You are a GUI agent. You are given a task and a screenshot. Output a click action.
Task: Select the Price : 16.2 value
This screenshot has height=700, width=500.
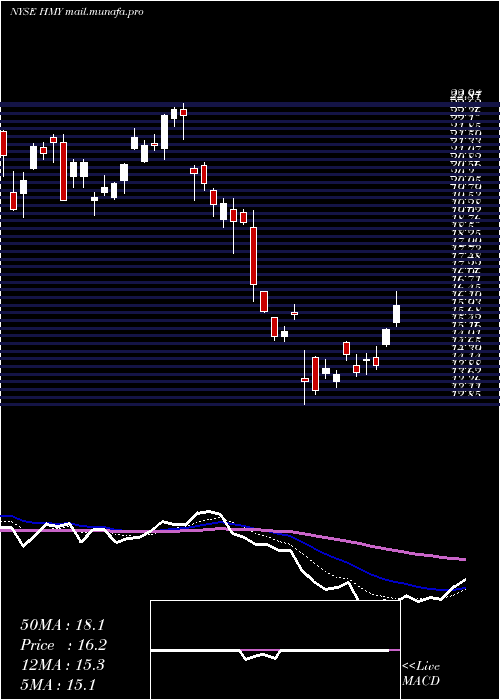click(63, 645)
